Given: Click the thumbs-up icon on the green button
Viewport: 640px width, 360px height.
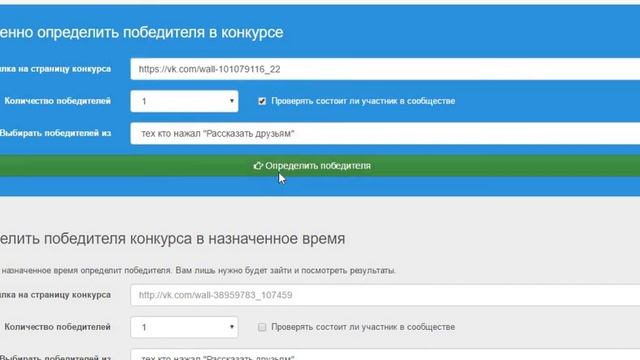Looking at the screenshot, I should 258,166.
